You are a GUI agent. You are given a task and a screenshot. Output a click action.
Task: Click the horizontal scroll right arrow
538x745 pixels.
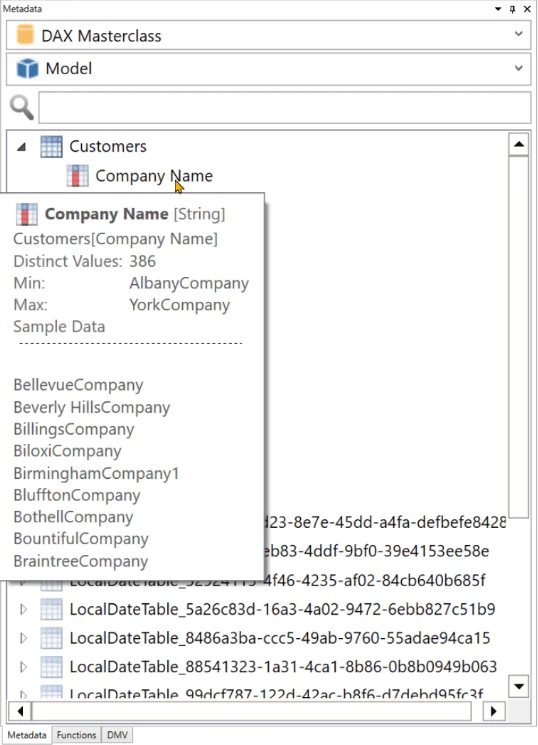coord(493,711)
